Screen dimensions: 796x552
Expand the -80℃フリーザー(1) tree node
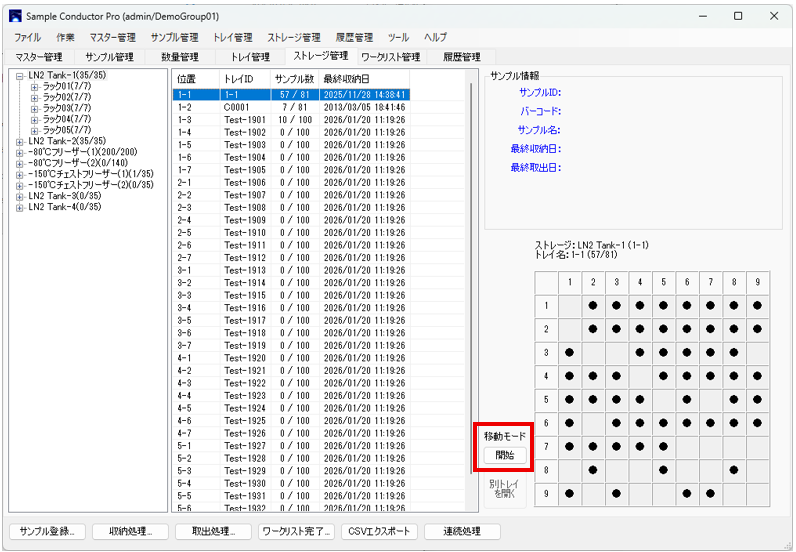pos(20,152)
